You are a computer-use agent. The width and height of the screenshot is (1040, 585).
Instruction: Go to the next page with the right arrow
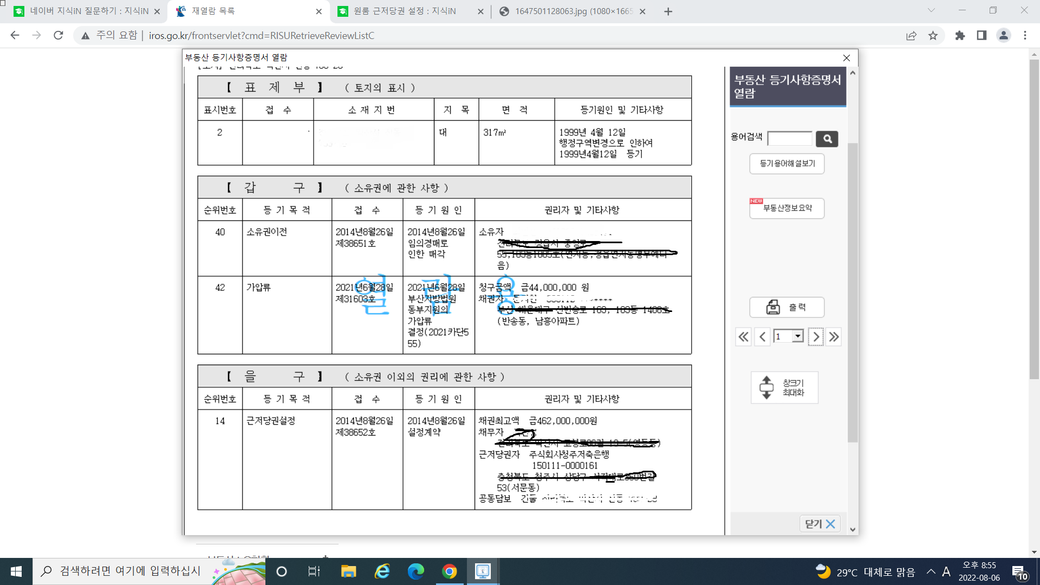point(816,337)
